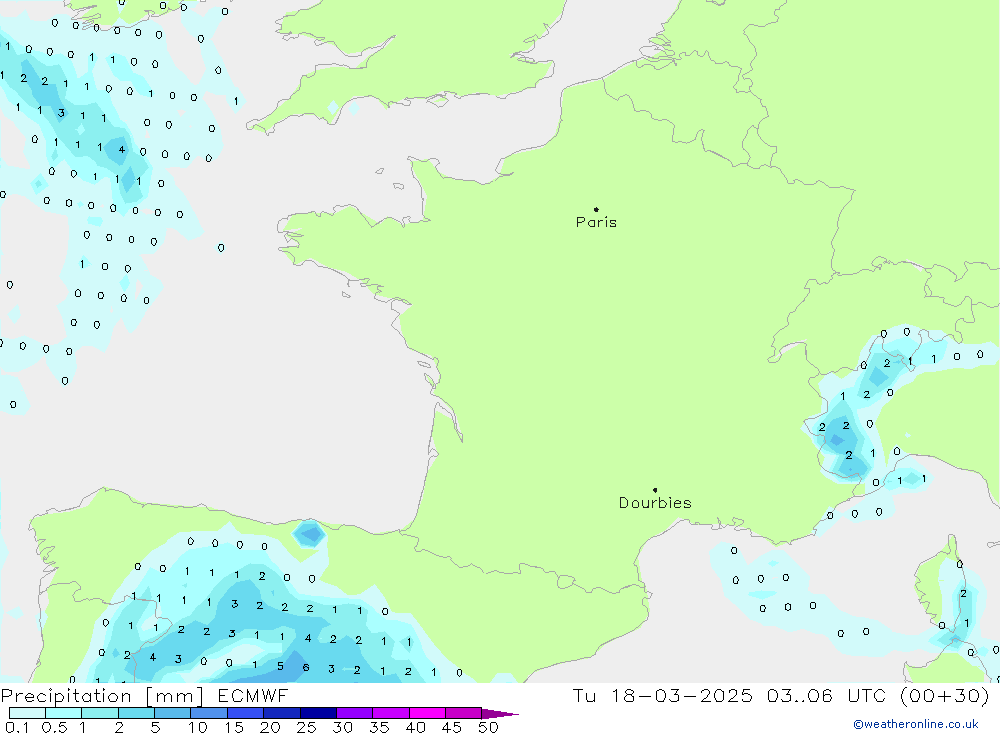Click the over-50 arrow tip of legend
The image size is (1000, 733).
coord(501,714)
